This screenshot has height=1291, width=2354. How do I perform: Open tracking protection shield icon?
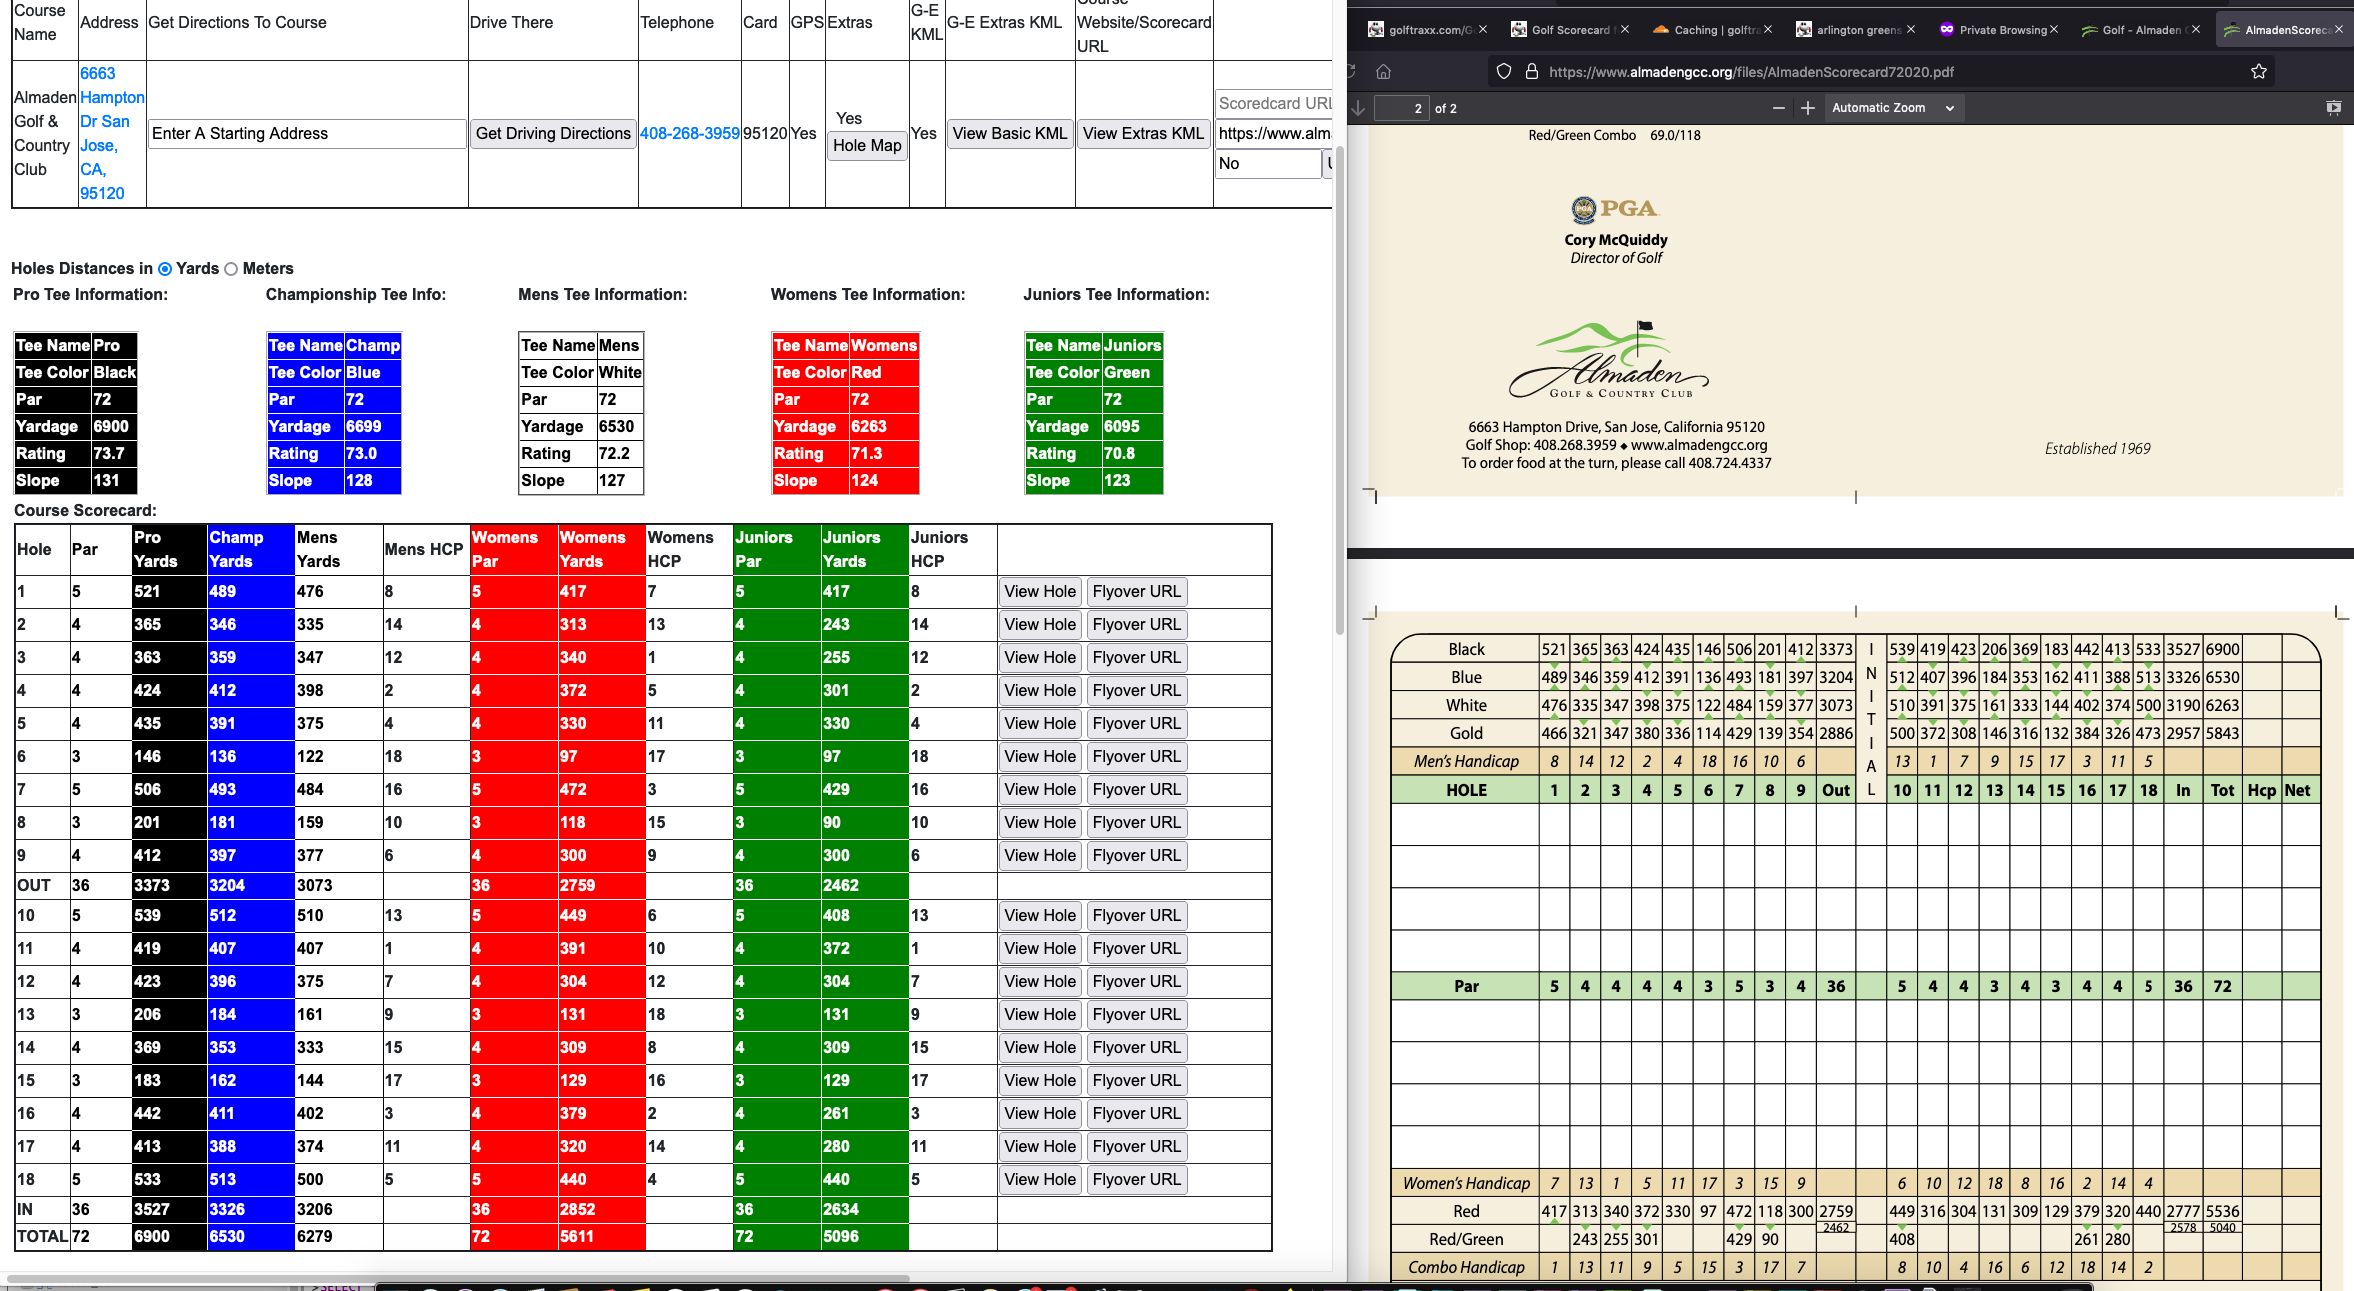(1504, 72)
